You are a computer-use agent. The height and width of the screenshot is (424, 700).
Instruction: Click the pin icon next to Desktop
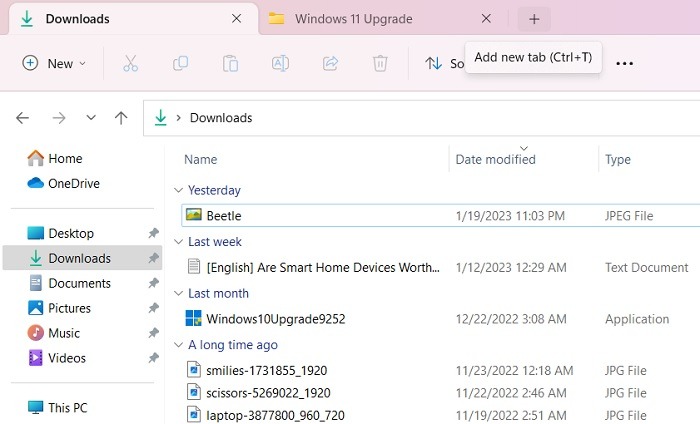154,233
